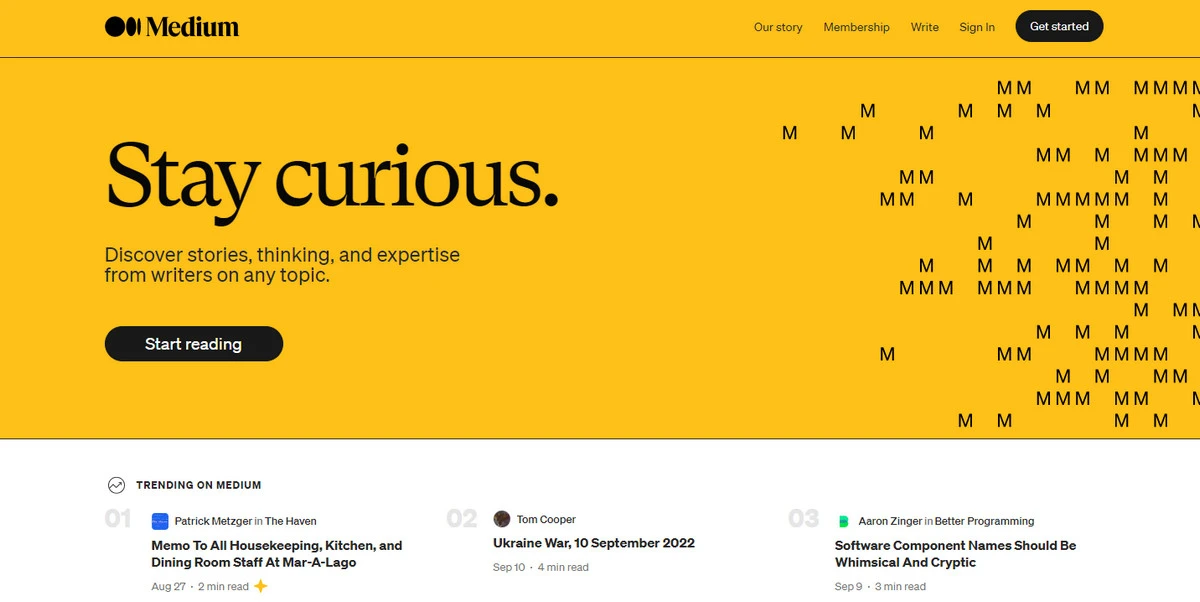This screenshot has width=1200, height=602.
Task: Open the Our story menu link
Action: pos(778,27)
